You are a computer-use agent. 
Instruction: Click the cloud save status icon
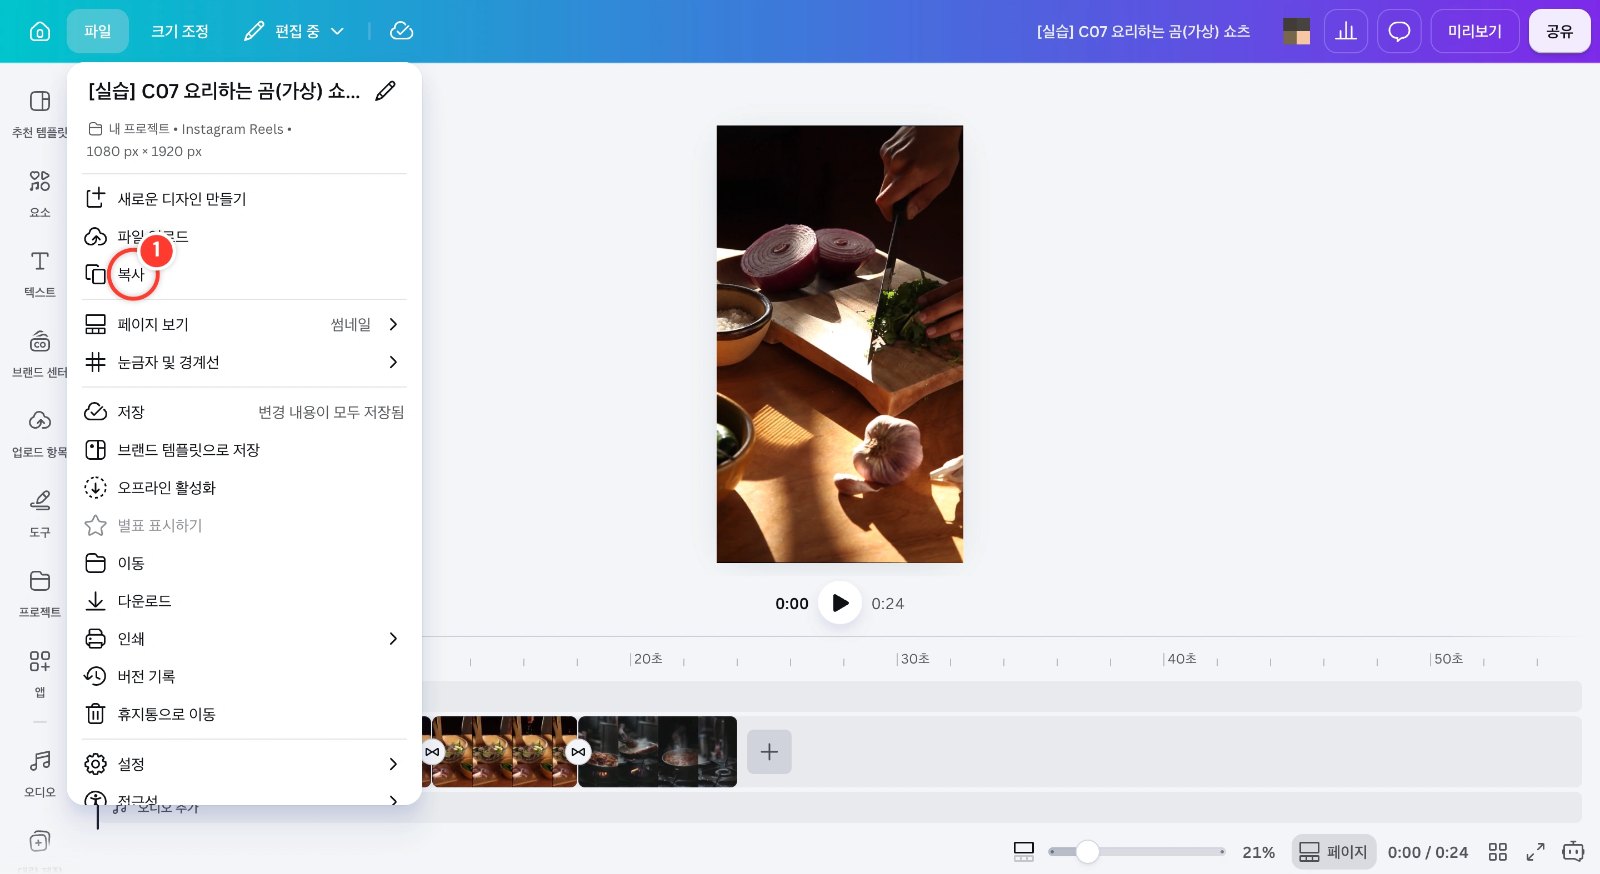401,31
